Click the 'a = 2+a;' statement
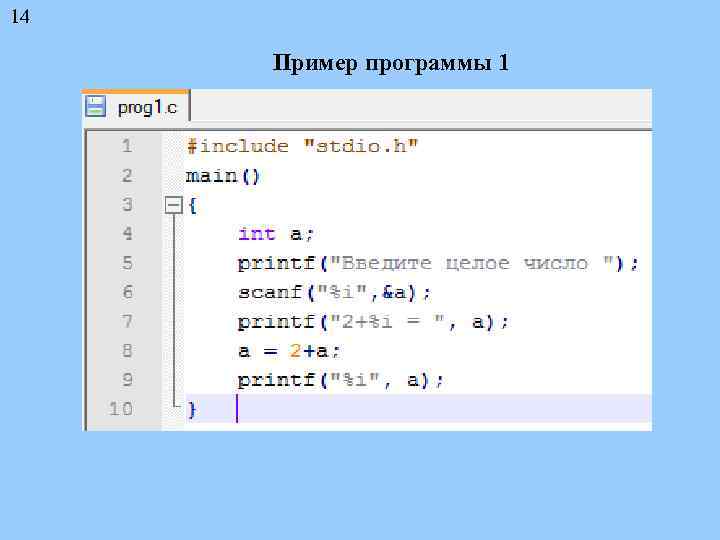This screenshot has height=540, width=720. pyautogui.click(x=289, y=351)
